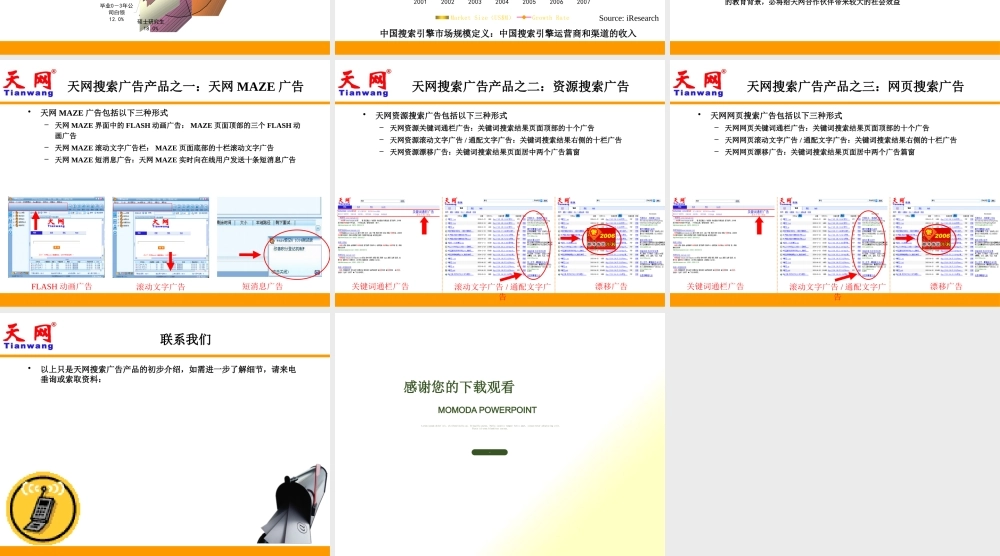
Task: Click 漂移广告 caption on 资源搜索广告 slide
Action: pyautogui.click(x=611, y=287)
